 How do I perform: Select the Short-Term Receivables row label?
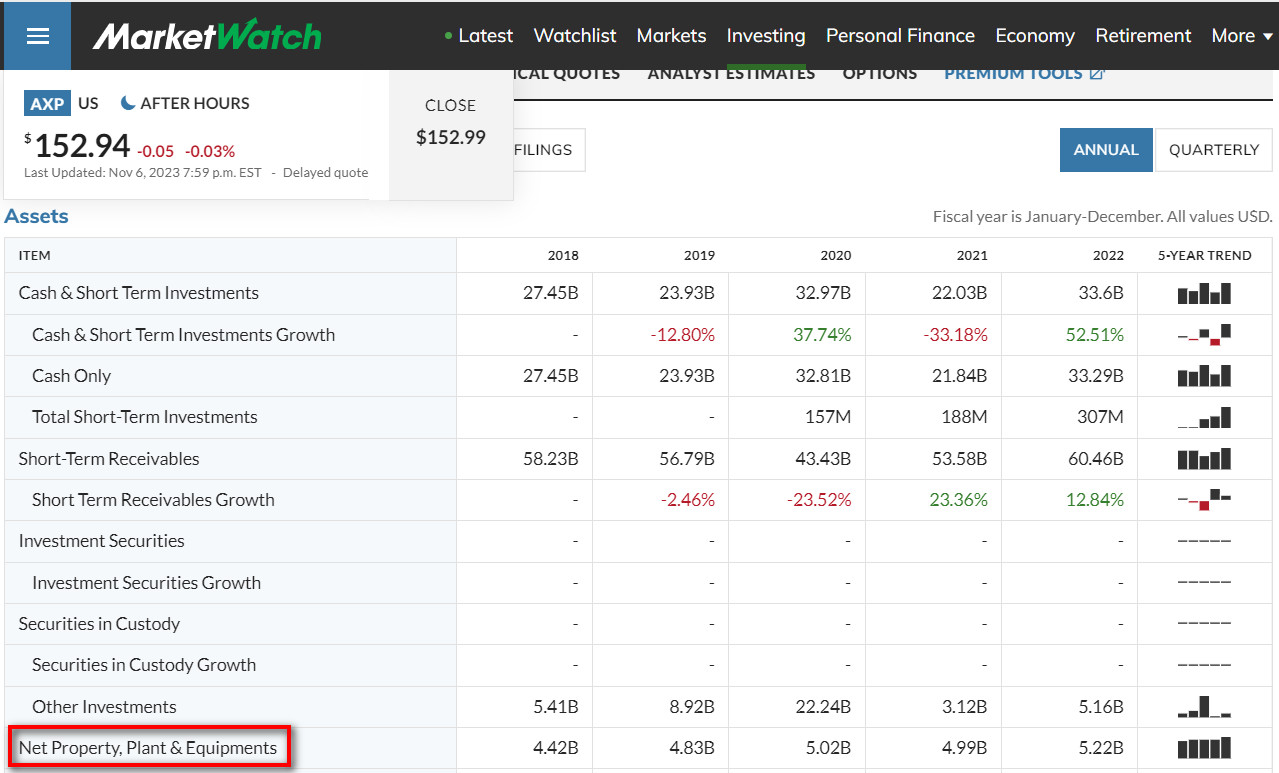point(109,459)
